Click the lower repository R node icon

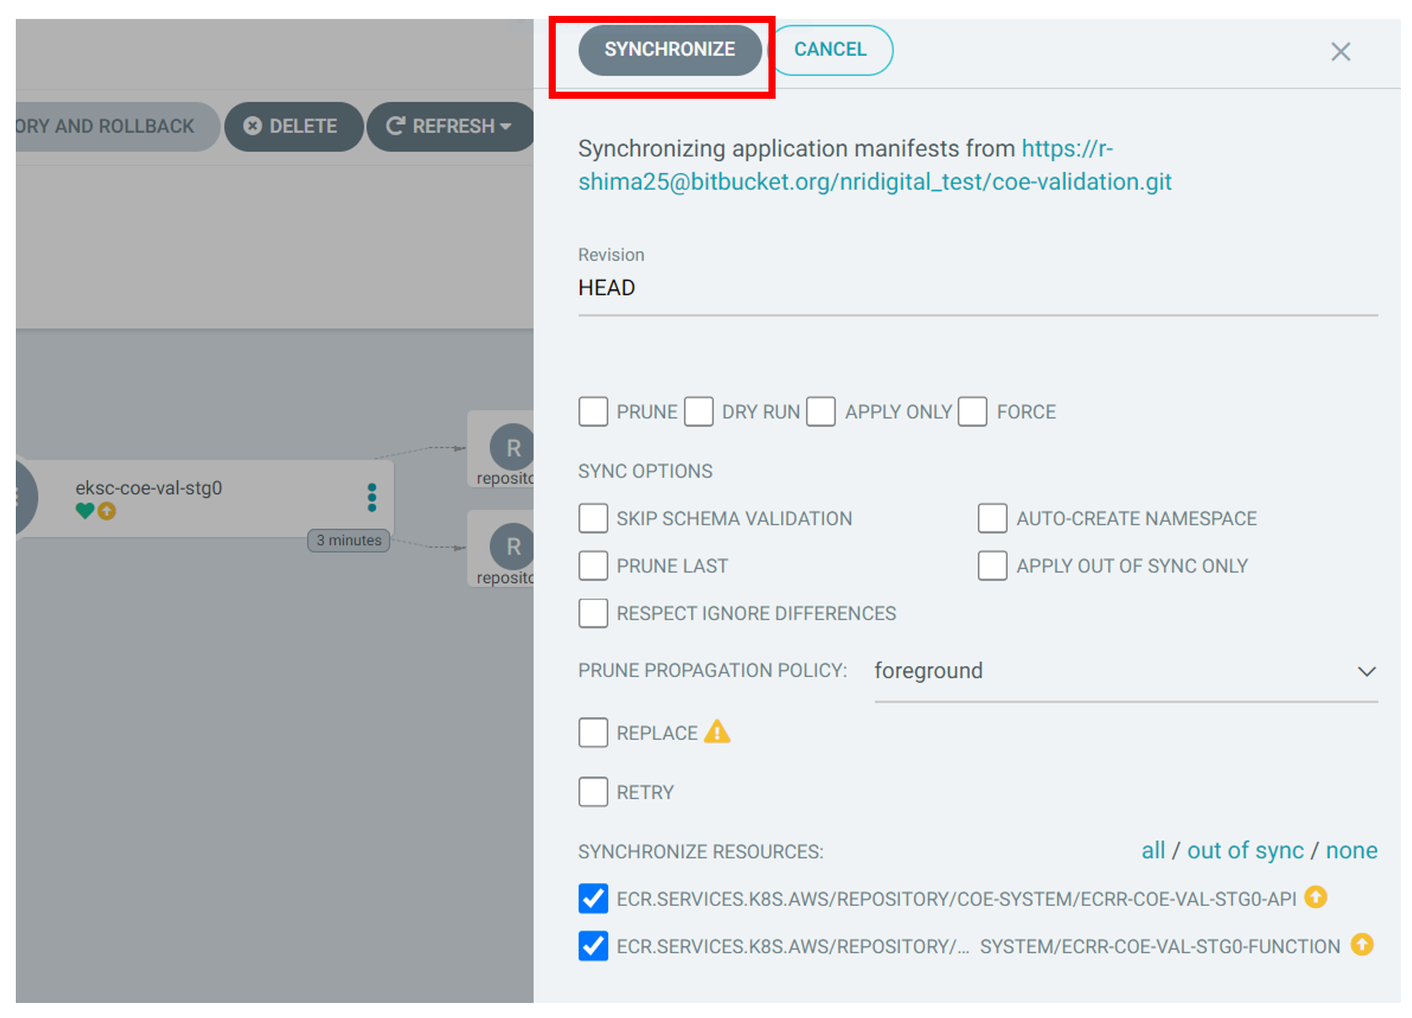511,547
